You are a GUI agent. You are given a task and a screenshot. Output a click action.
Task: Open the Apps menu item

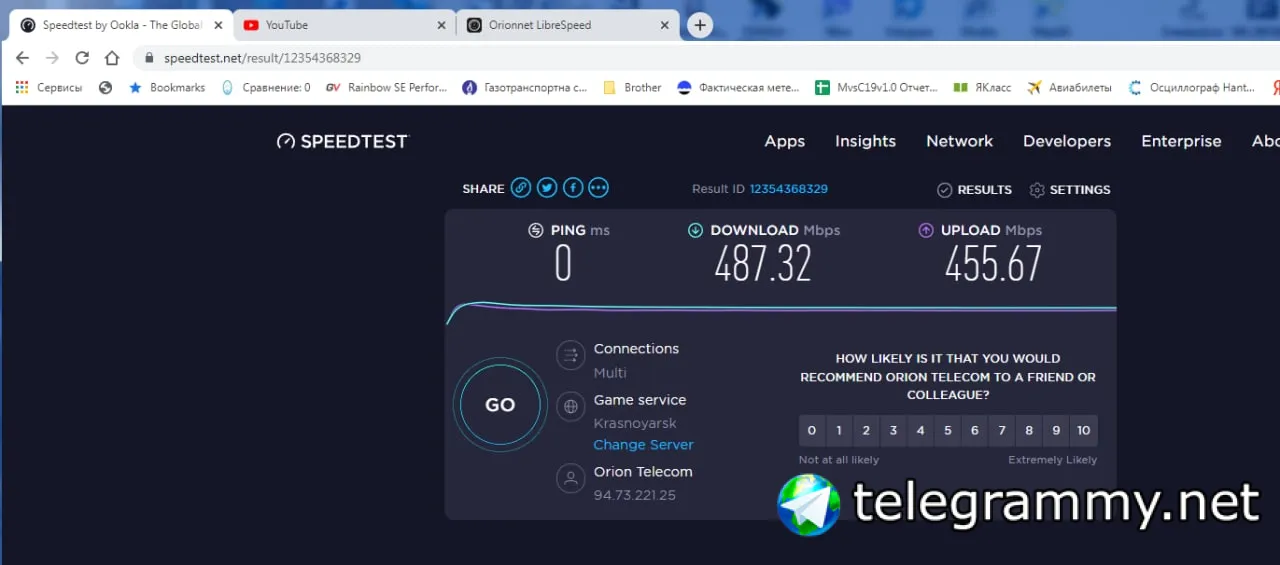coord(785,141)
